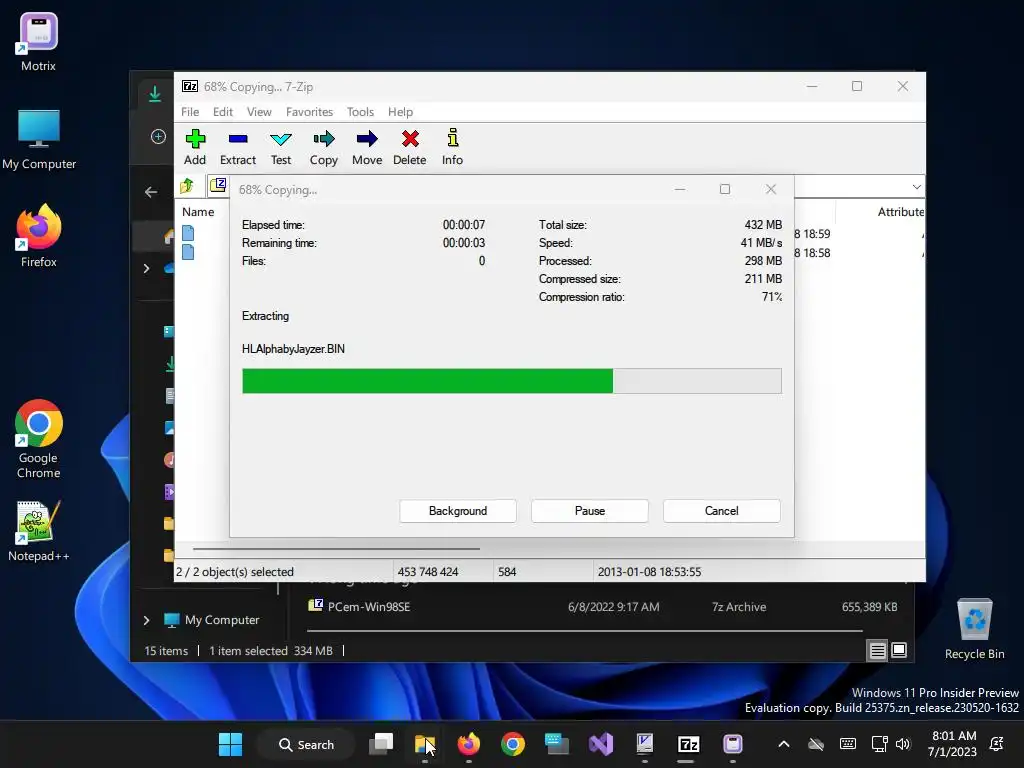Click the network display tray icon
The image size is (1024, 768).
pyautogui.click(x=879, y=744)
